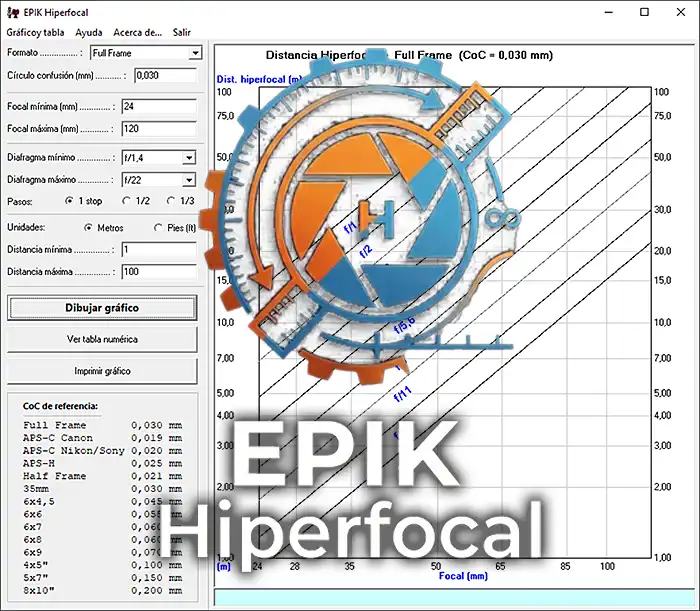Viewport: 700px width, 611px height.
Task: Click the Imprimir gráfico button
Action: (x=102, y=371)
